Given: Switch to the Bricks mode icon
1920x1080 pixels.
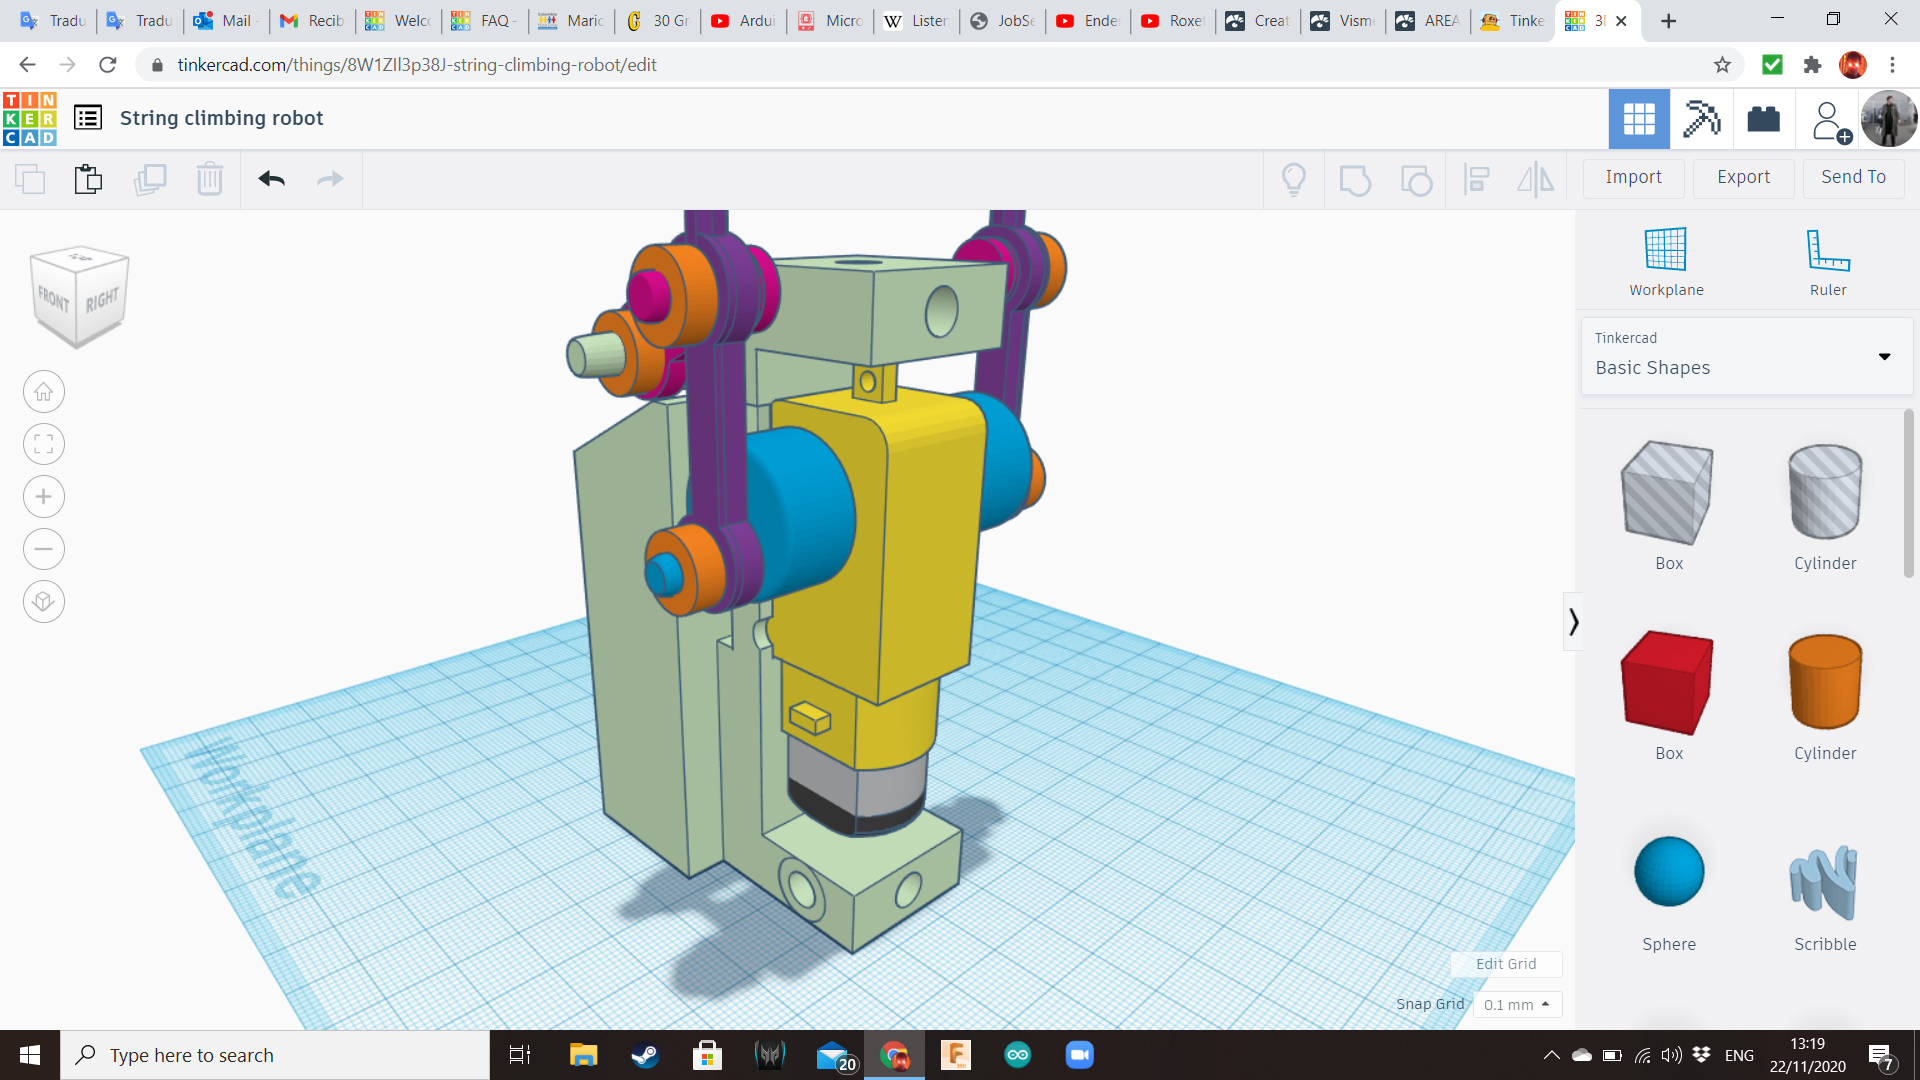Looking at the screenshot, I should click(1763, 119).
